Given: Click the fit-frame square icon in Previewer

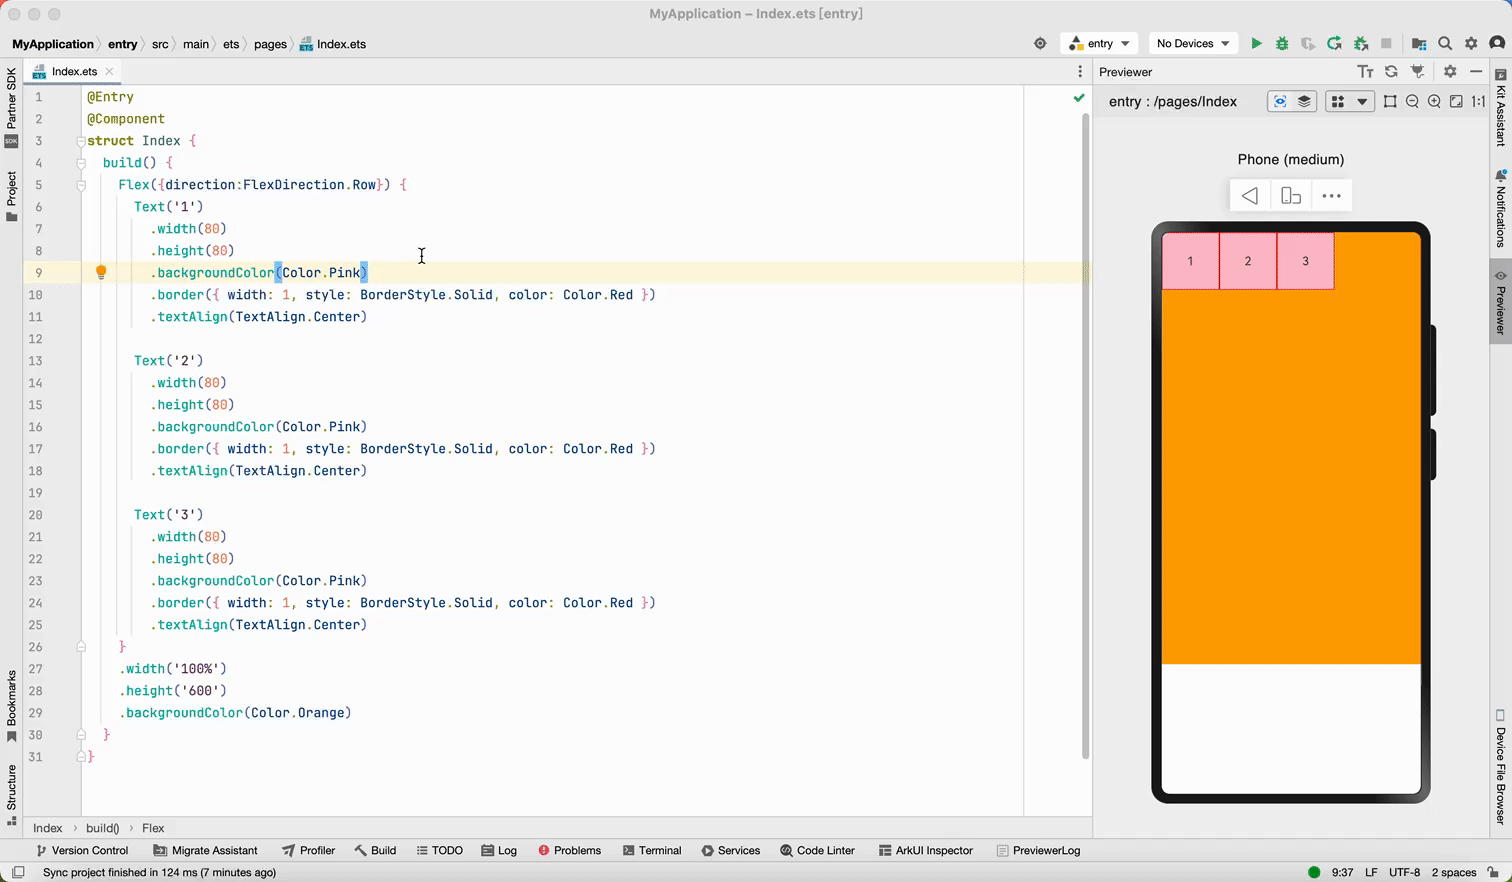Looking at the screenshot, I should tap(1390, 101).
